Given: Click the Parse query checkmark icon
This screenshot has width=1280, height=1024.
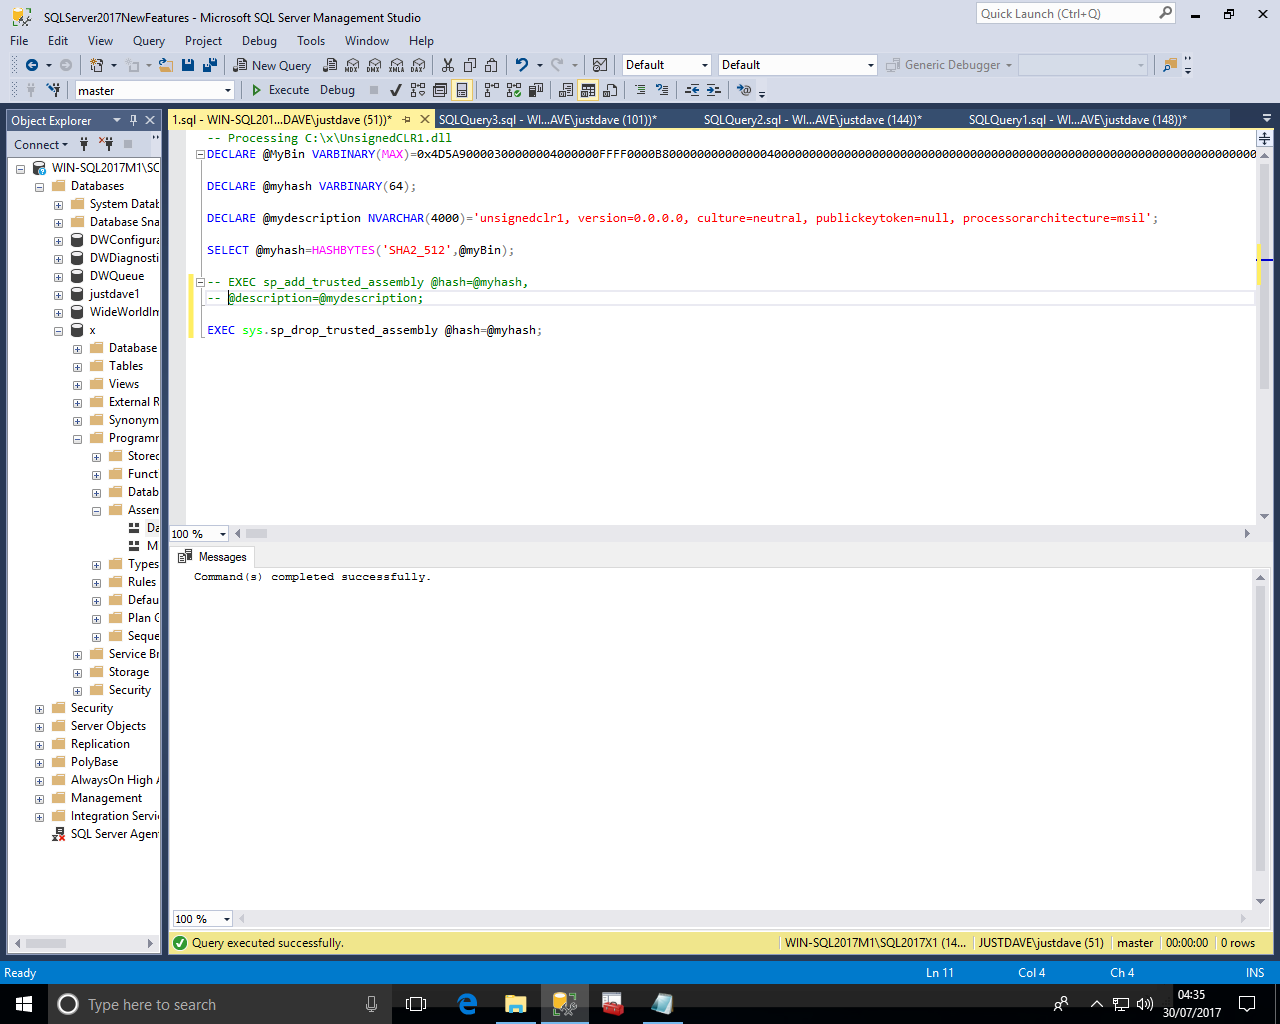Looking at the screenshot, I should pyautogui.click(x=395, y=90).
